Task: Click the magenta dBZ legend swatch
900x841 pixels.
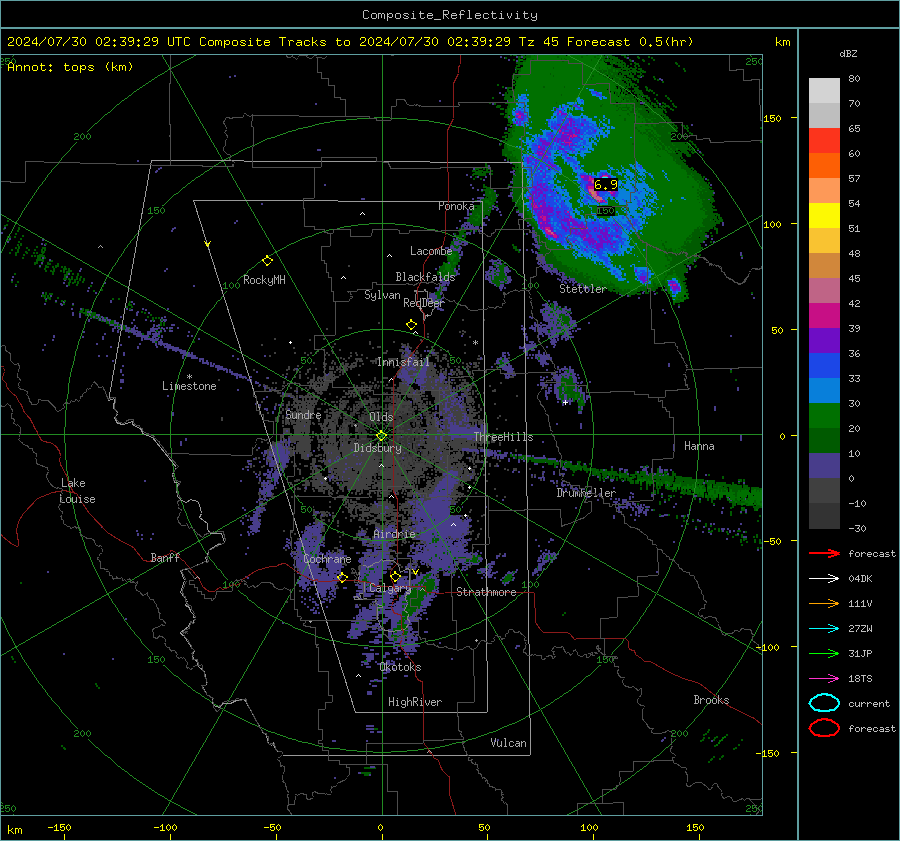Action: pos(824,316)
